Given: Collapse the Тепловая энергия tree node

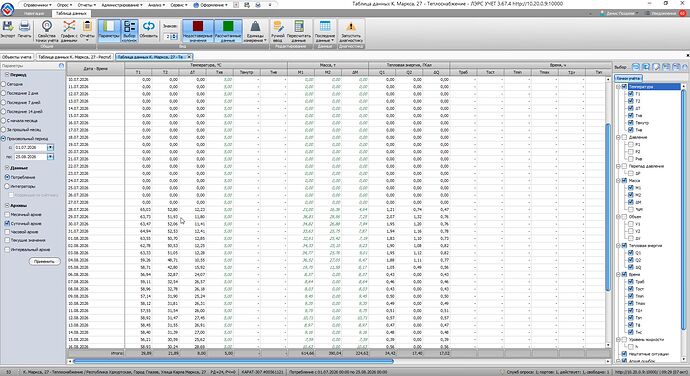Looking at the screenshot, I should (618, 246).
